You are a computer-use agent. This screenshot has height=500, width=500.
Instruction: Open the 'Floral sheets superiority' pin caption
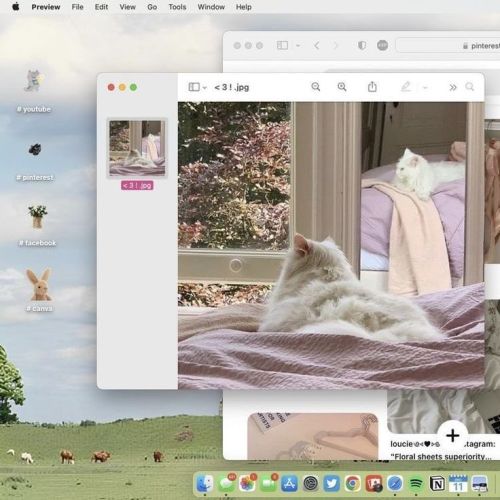[x=442, y=456]
